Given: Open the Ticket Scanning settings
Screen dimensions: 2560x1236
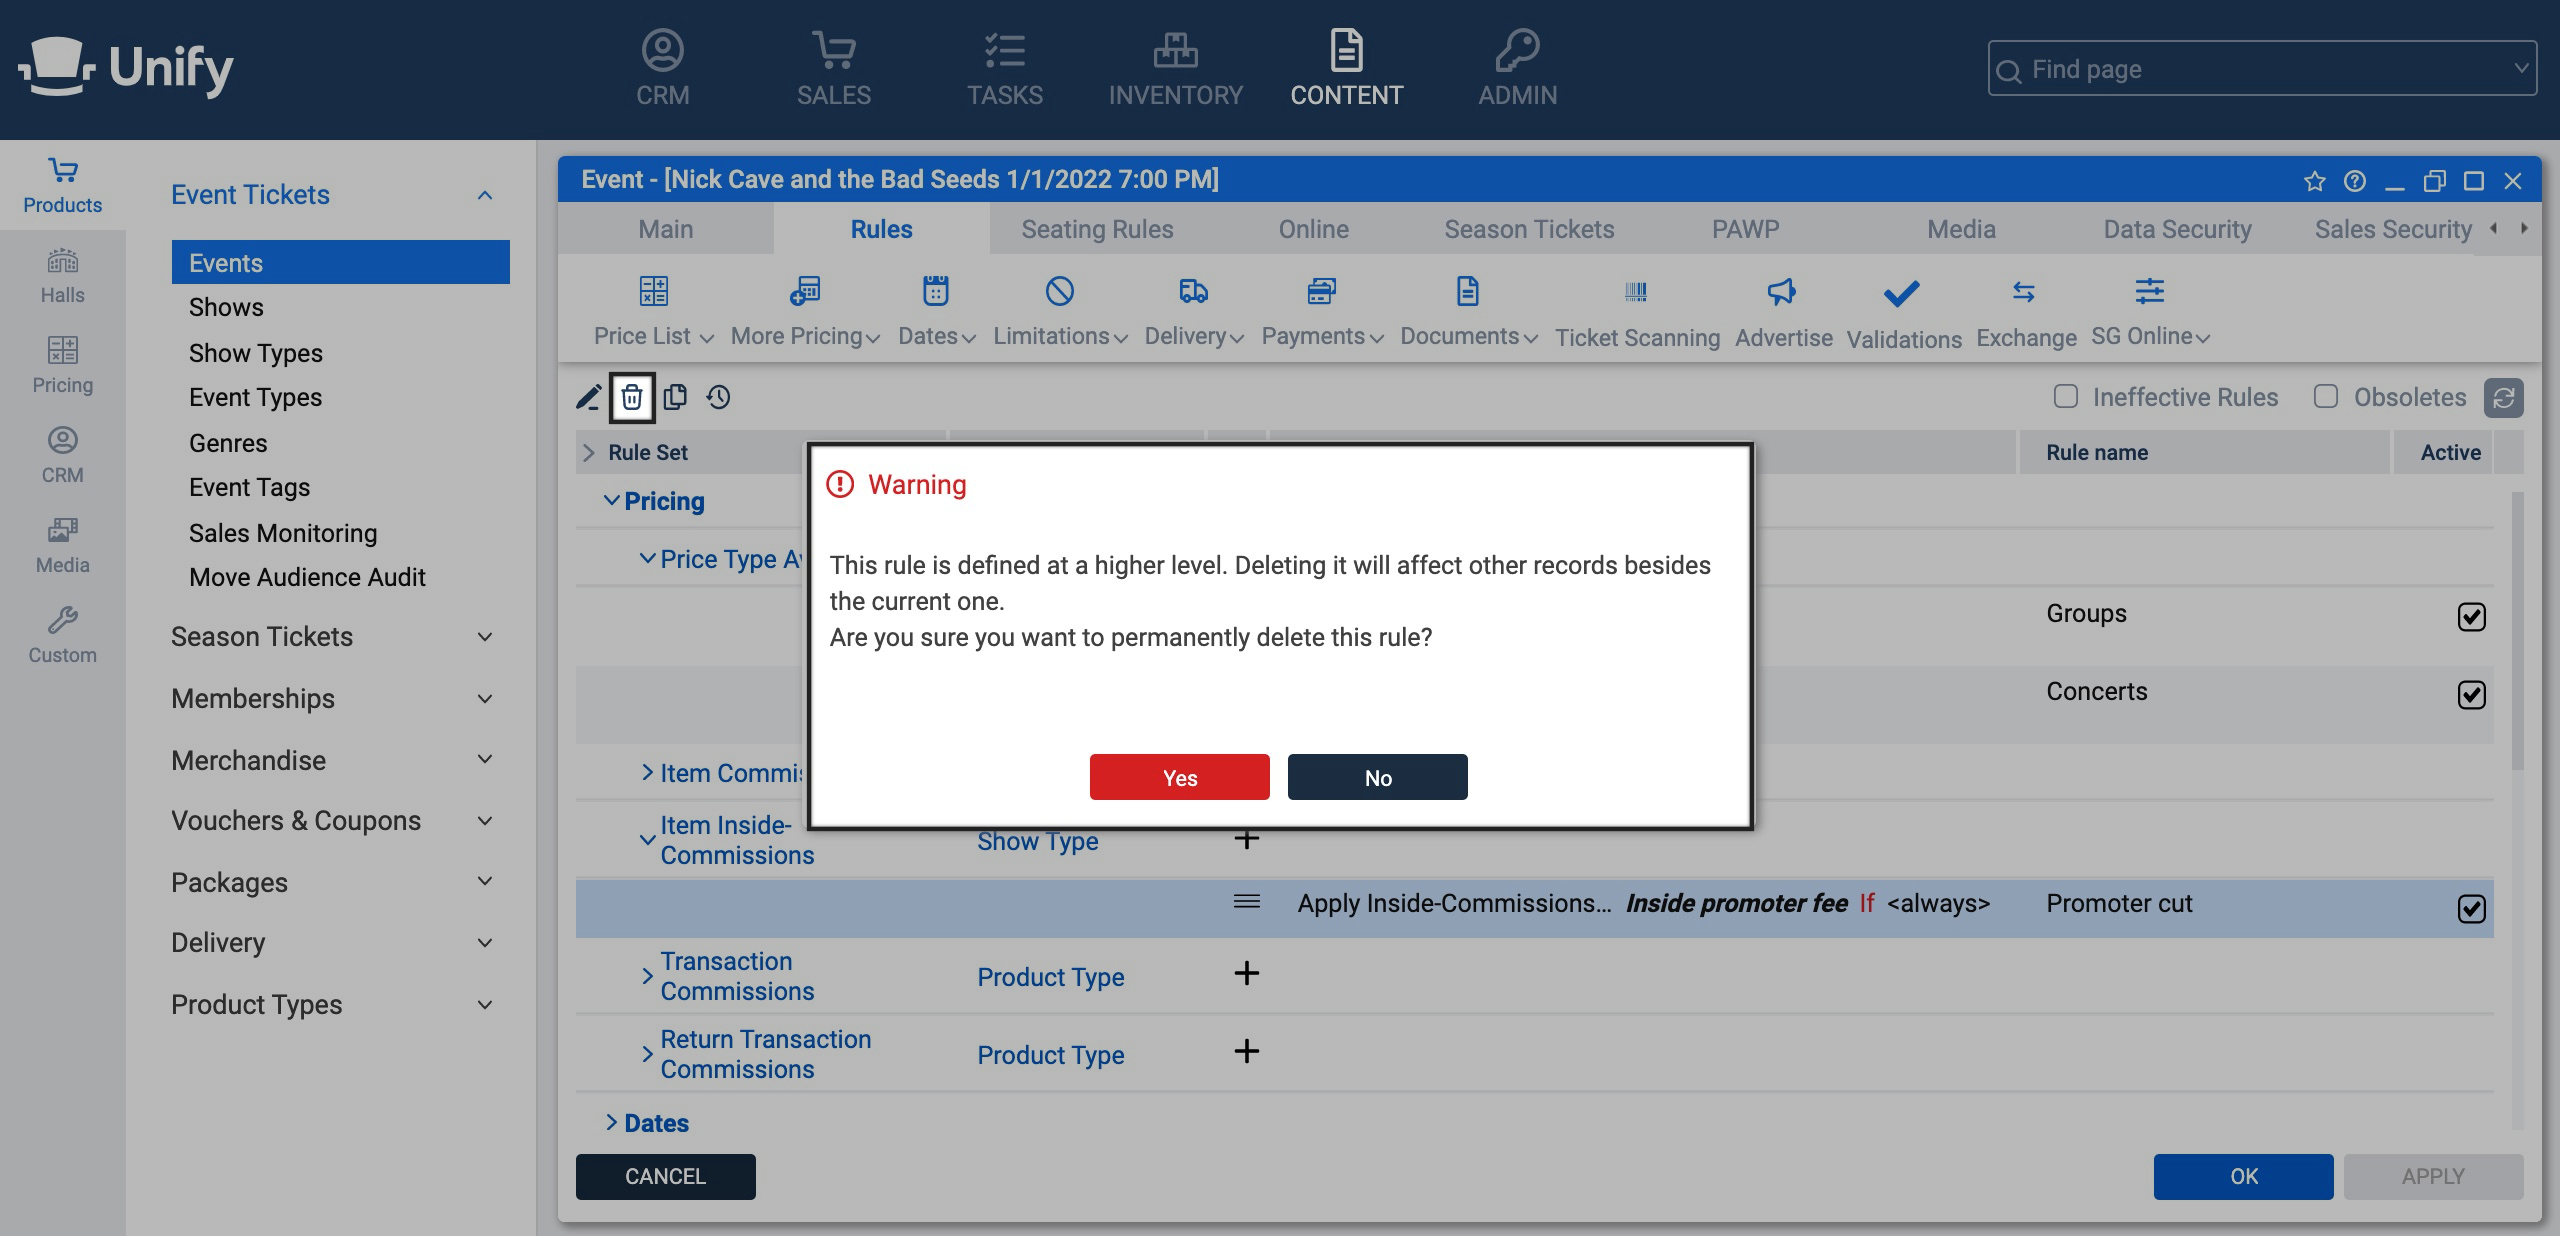Looking at the screenshot, I should pyautogui.click(x=1637, y=310).
